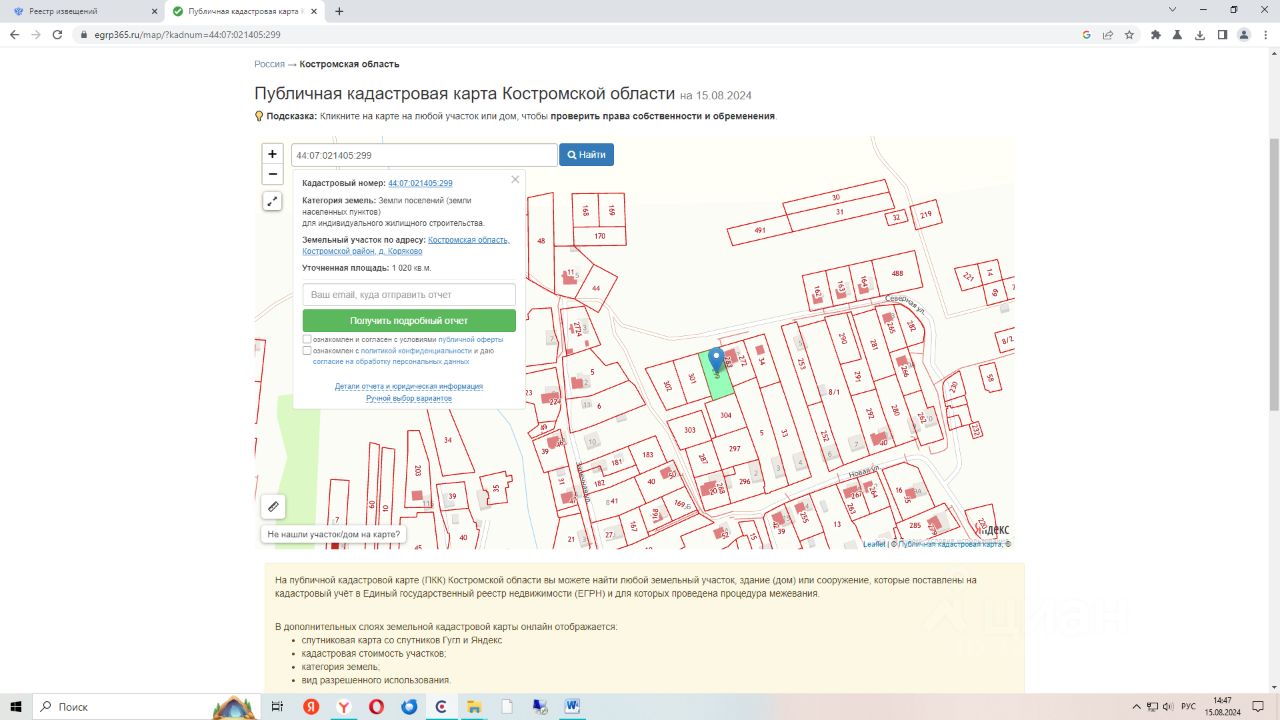Activate the ruler measurement tool

pos(273,507)
